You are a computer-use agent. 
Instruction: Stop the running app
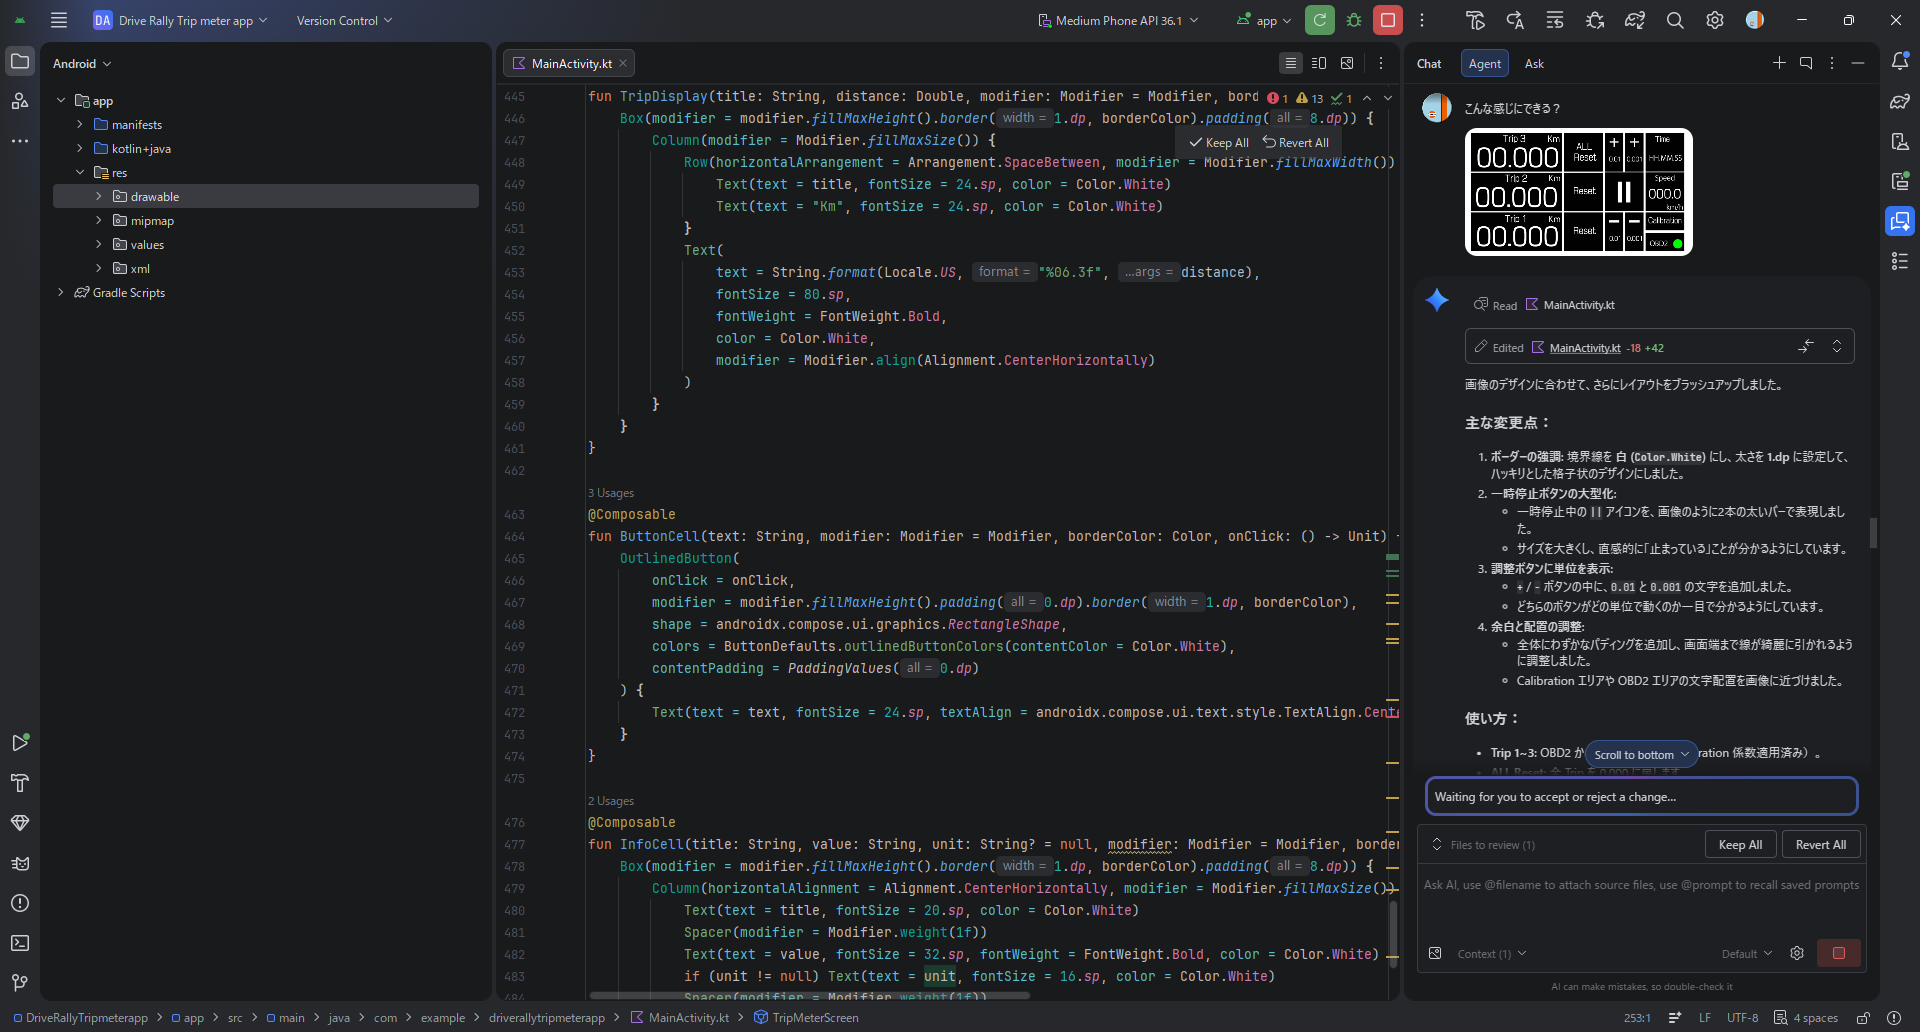pos(1387,20)
